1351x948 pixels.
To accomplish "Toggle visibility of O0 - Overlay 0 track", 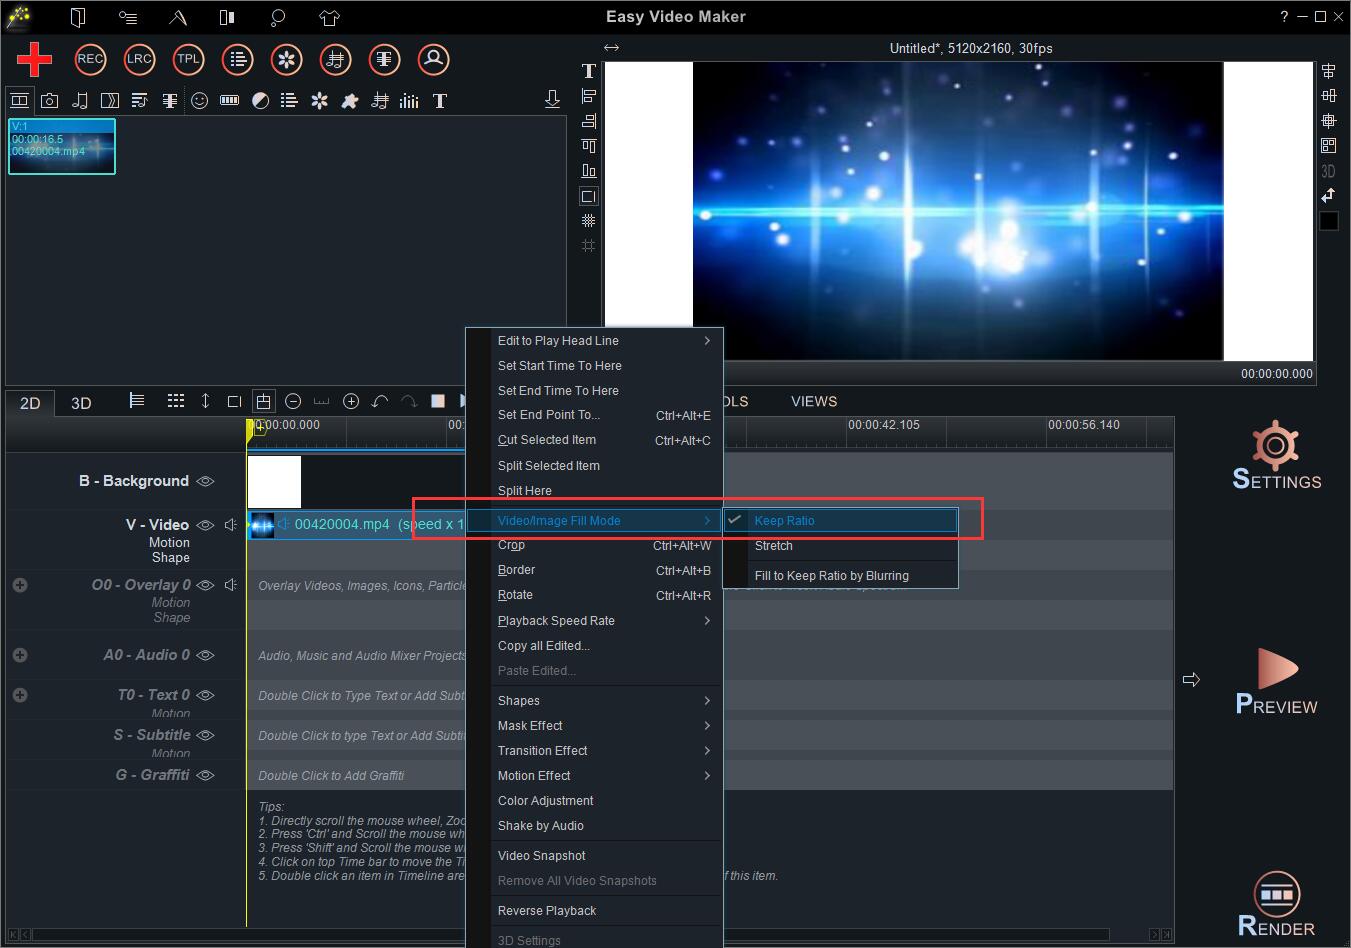I will point(205,585).
